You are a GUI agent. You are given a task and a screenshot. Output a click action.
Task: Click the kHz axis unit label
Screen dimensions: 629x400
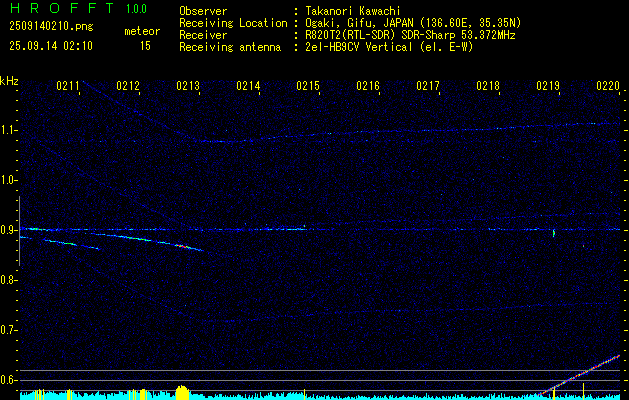tap(9, 80)
